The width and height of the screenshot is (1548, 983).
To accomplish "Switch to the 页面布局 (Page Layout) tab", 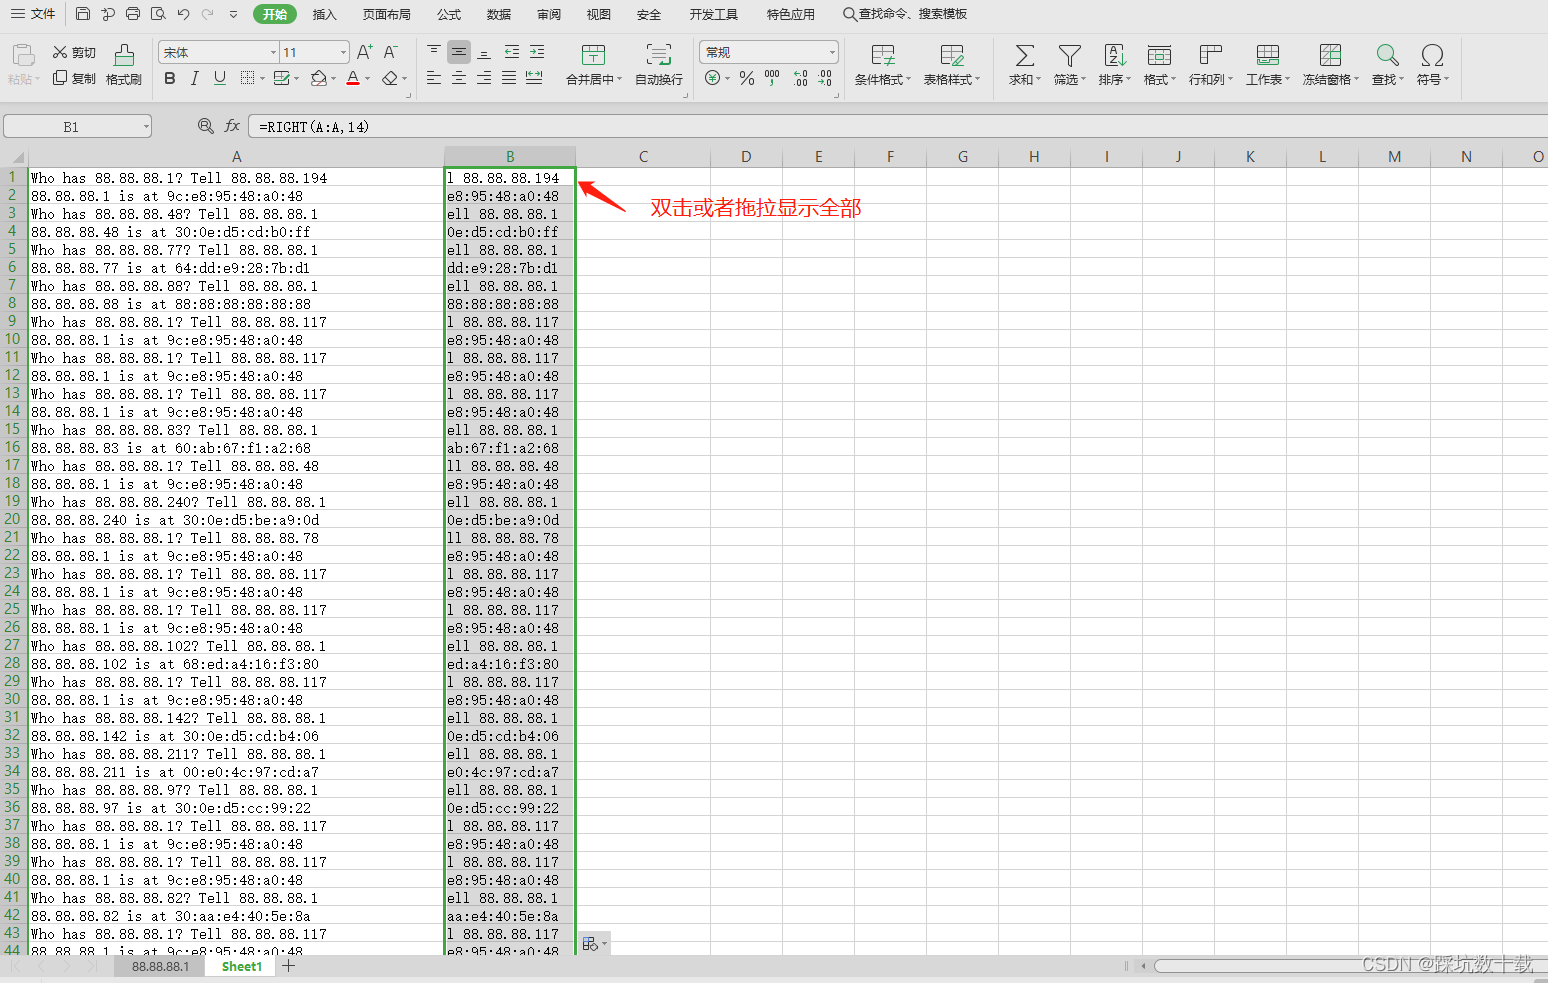I will click(386, 14).
